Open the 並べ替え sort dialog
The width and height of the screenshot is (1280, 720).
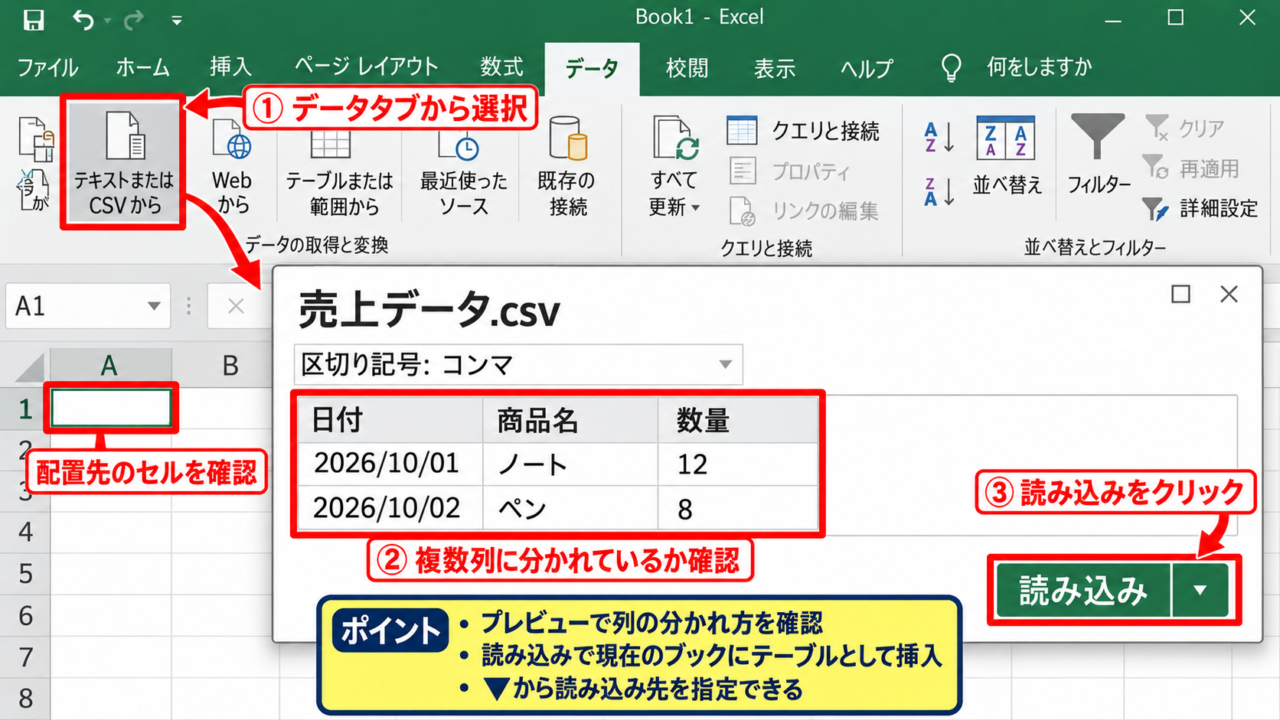pyautogui.click(x=1007, y=155)
